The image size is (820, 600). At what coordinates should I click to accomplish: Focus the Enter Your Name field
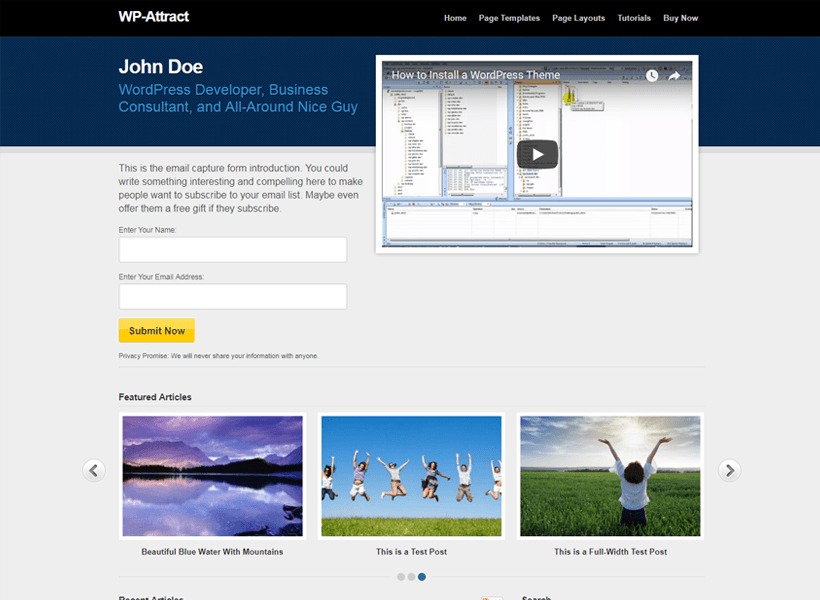[233, 250]
